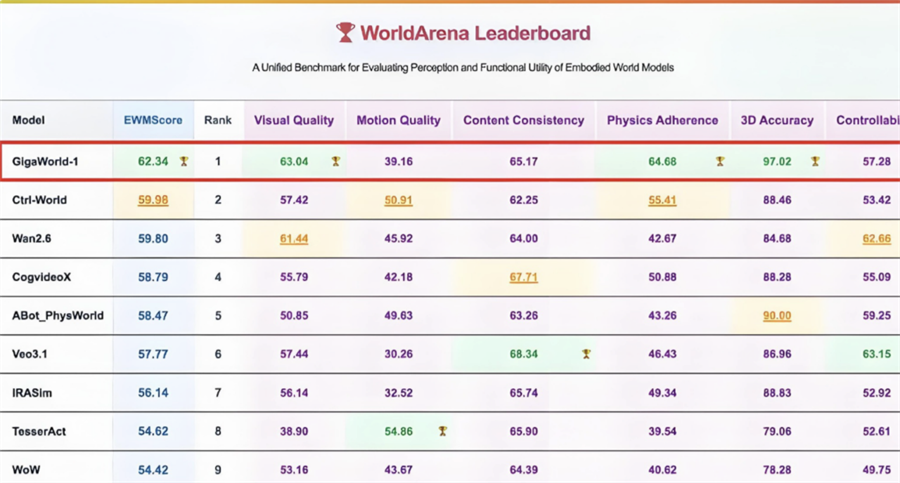Click the underlined 90.00 3D Accuracy score
Screen dimensions: 900x483
click(777, 316)
